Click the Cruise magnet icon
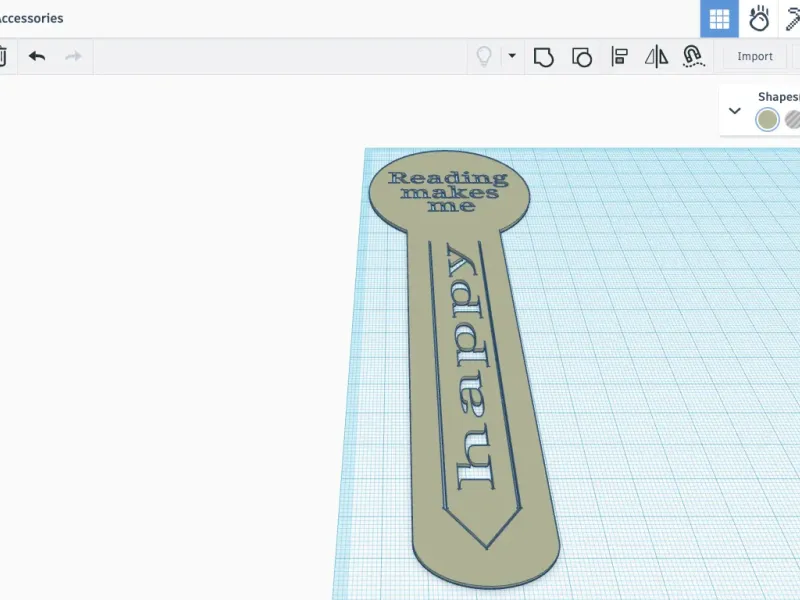This screenshot has height=600, width=800. [693, 56]
